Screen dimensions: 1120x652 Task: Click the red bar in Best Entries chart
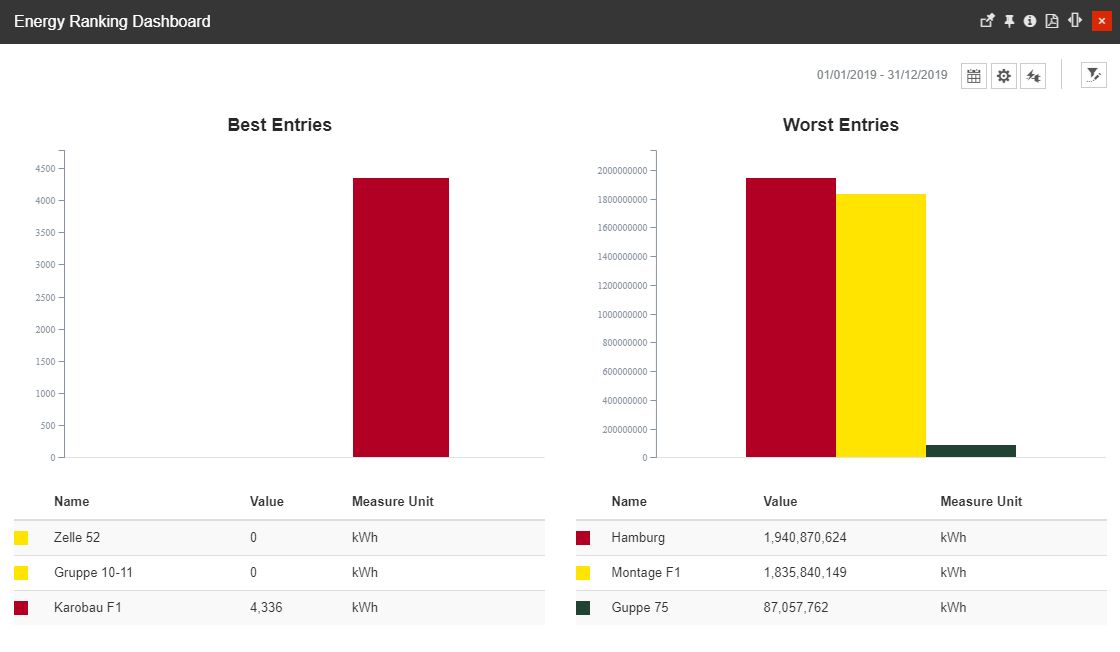click(400, 320)
